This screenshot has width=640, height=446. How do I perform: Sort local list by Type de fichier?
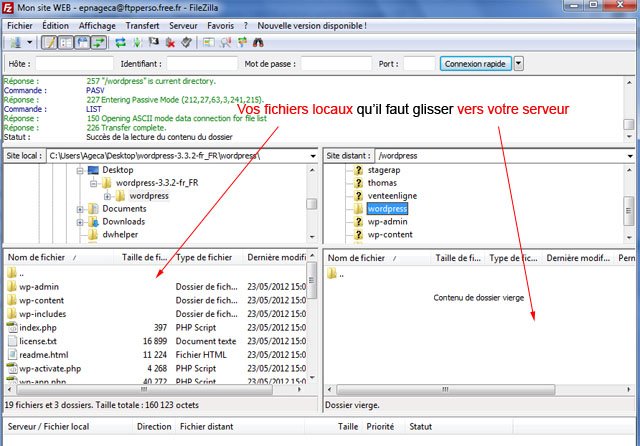point(206,257)
